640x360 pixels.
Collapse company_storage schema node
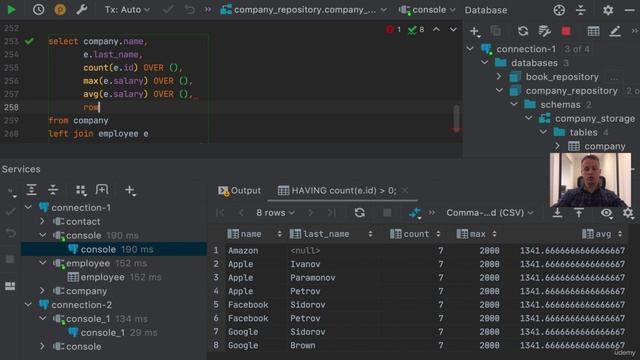click(529, 118)
